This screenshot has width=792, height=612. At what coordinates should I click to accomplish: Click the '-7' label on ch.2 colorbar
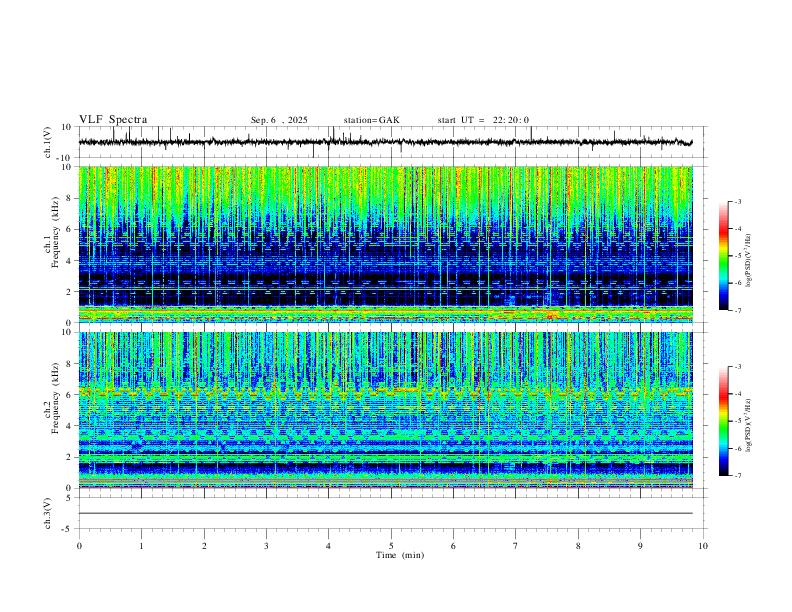738,476
